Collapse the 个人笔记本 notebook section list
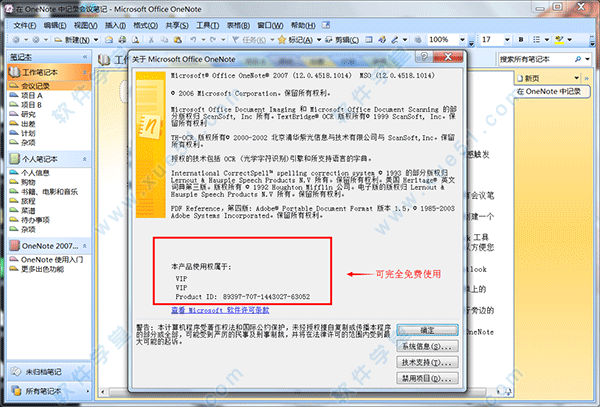The width and height of the screenshot is (600, 407). pyautogui.click(x=85, y=159)
